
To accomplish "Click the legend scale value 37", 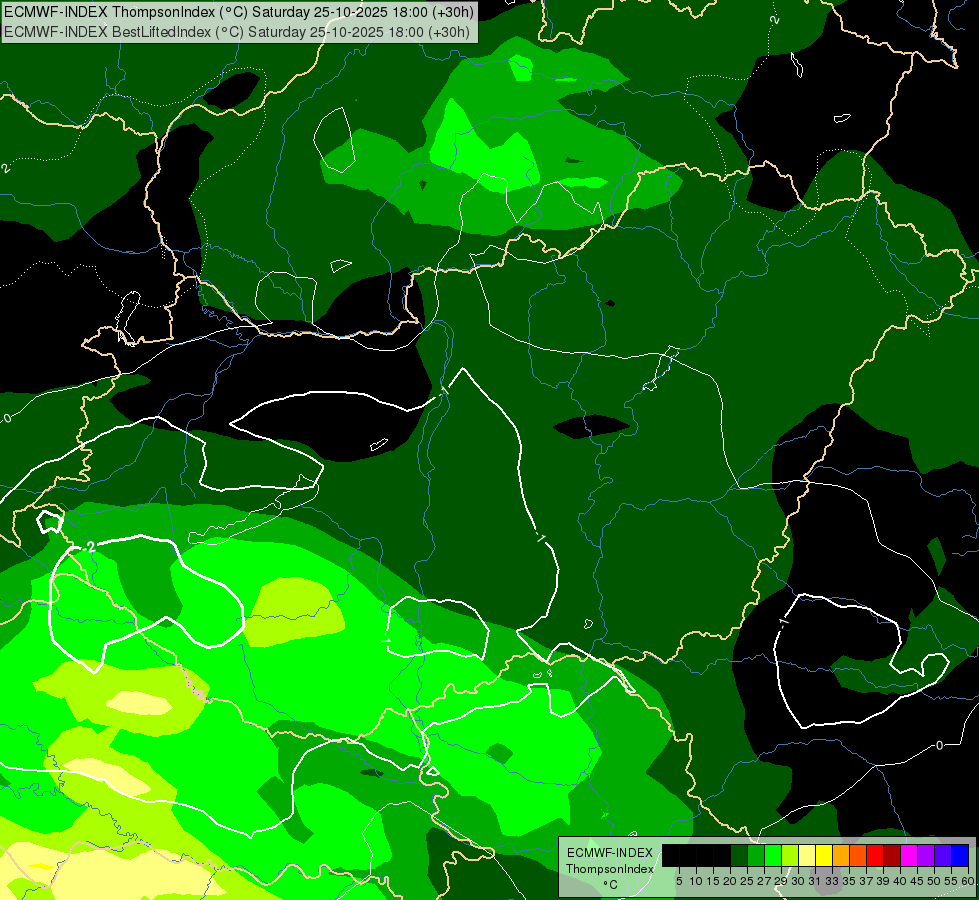I will tap(867, 881).
